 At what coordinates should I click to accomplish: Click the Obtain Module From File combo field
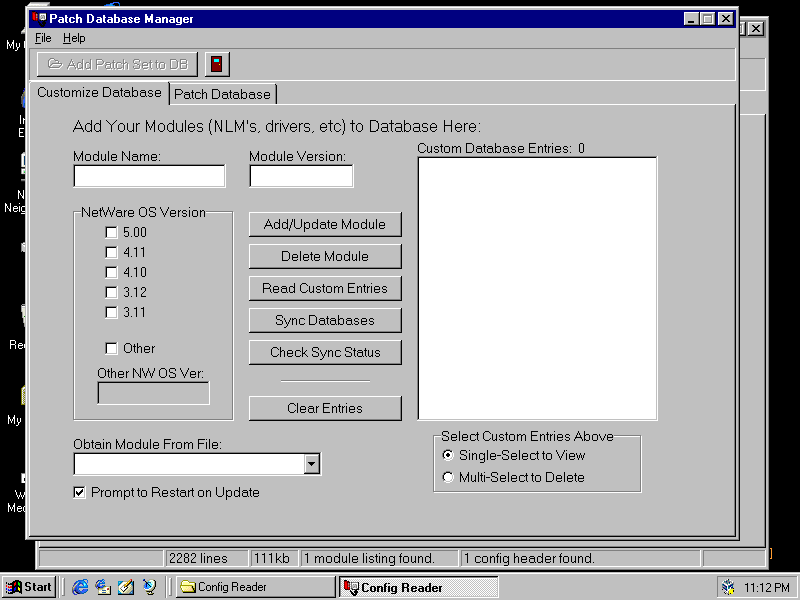(190, 464)
